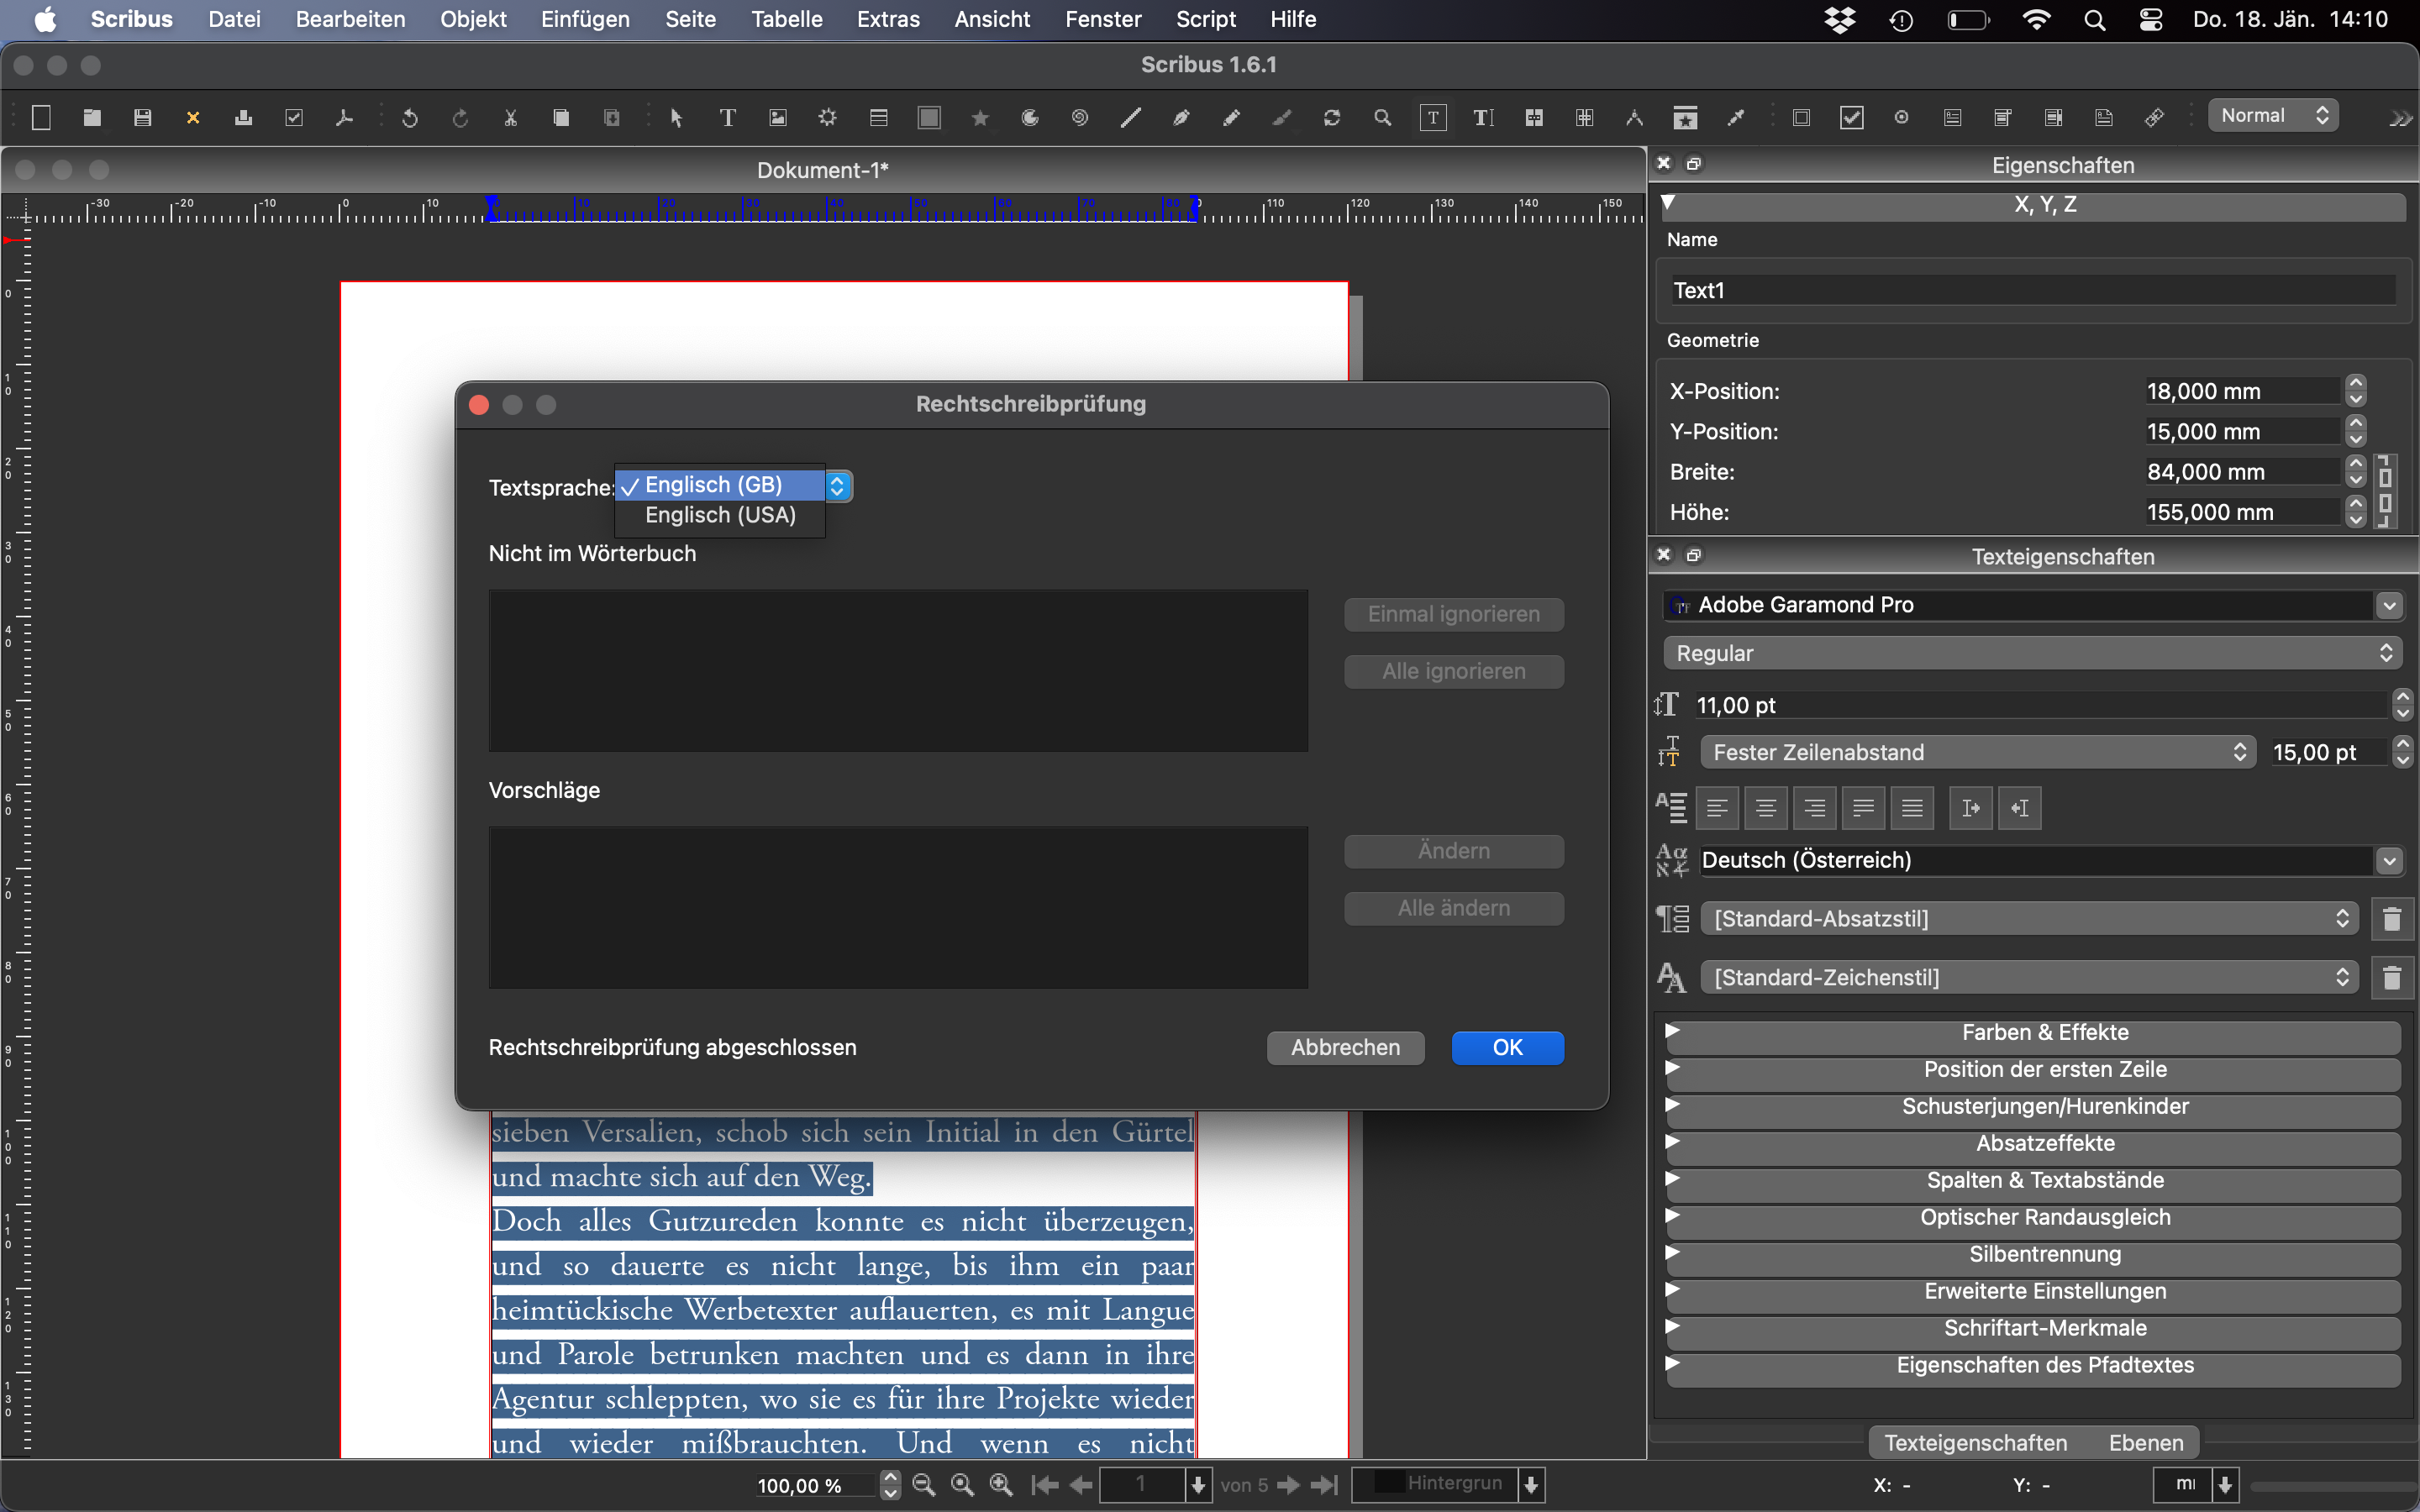
Task: Select the Text Frame tool
Action: click(727, 118)
